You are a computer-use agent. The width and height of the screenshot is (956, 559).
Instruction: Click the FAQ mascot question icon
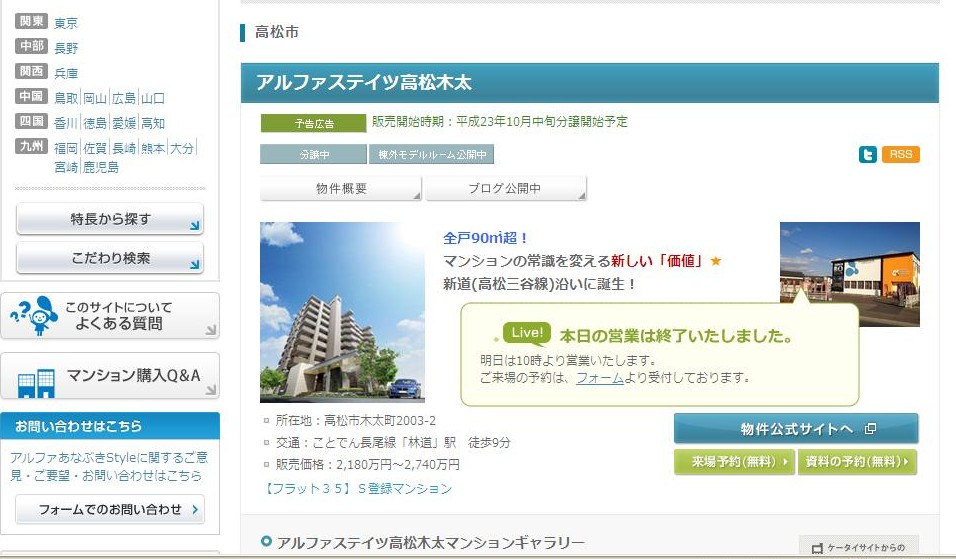point(34,315)
